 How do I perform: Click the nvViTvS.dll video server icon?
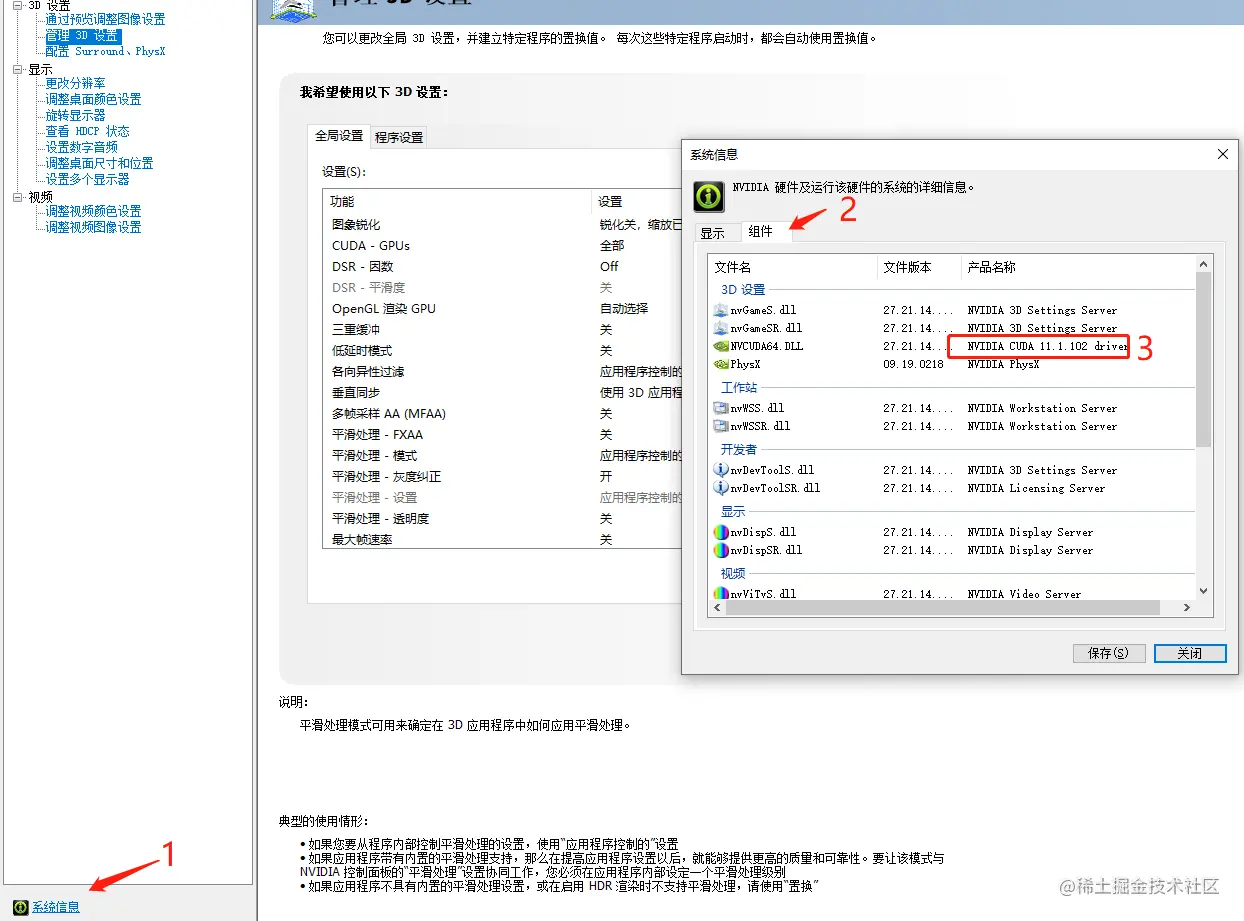point(722,593)
